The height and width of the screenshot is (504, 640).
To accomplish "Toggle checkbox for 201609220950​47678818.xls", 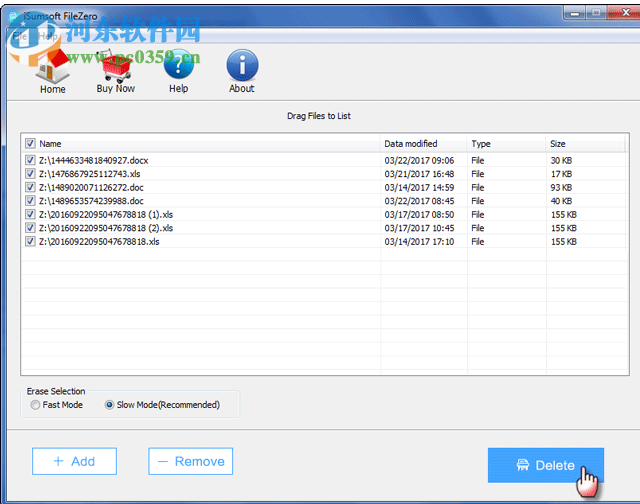I will click(x=30, y=241).
